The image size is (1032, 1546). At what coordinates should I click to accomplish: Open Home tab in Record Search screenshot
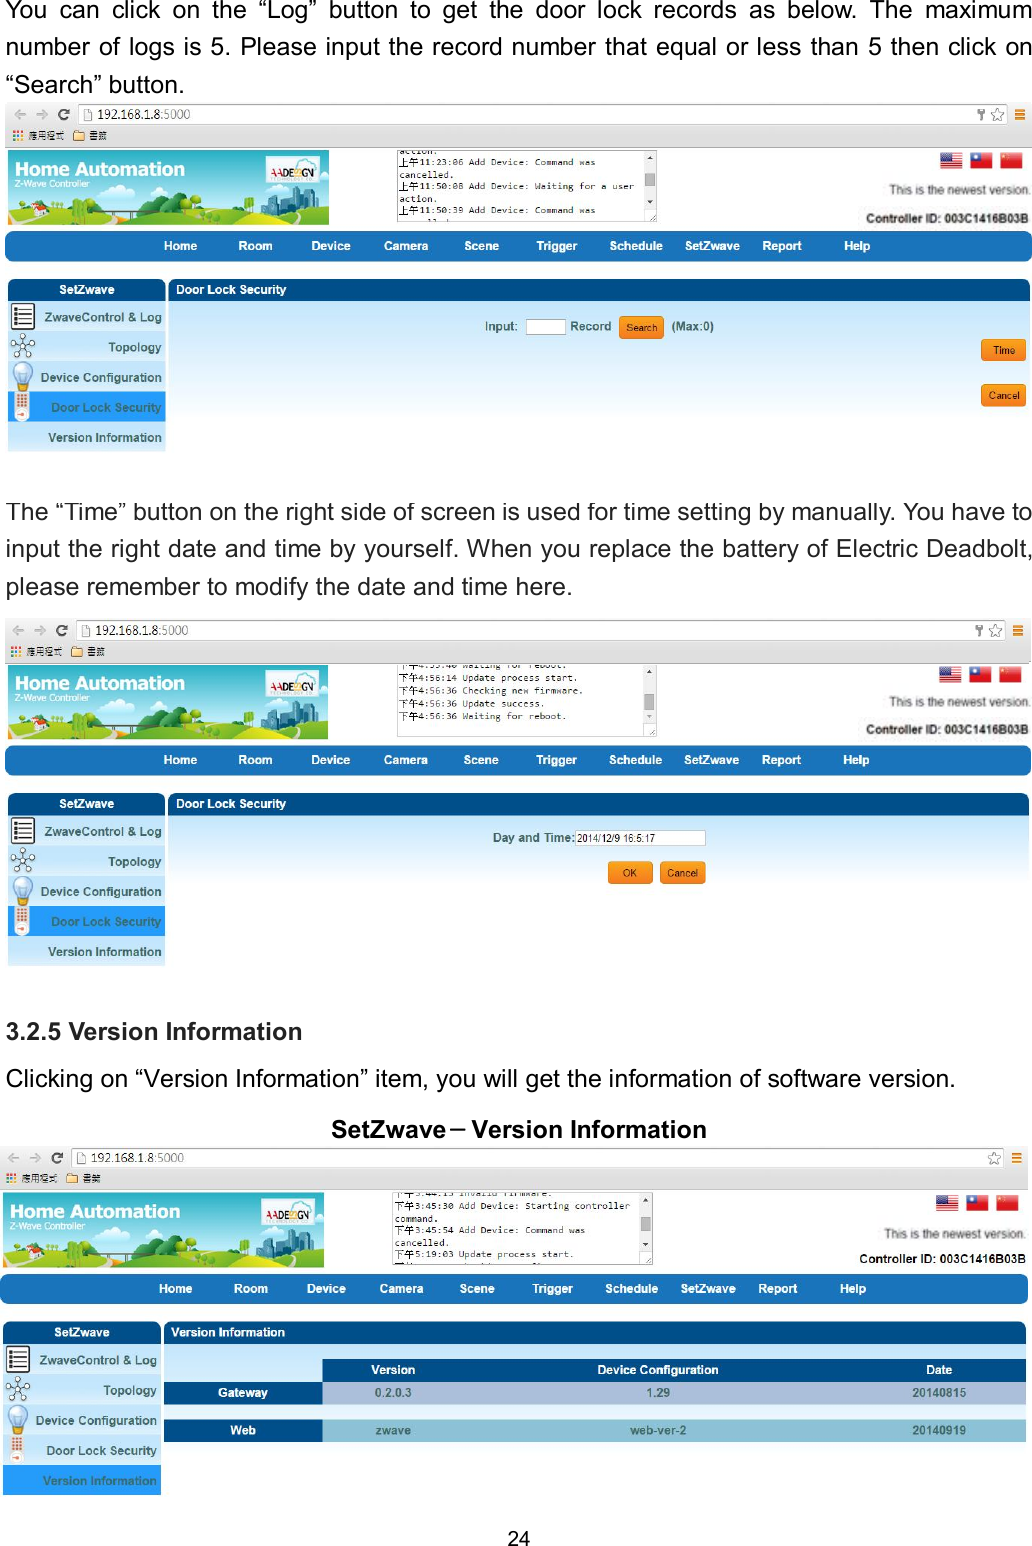click(x=180, y=246)
